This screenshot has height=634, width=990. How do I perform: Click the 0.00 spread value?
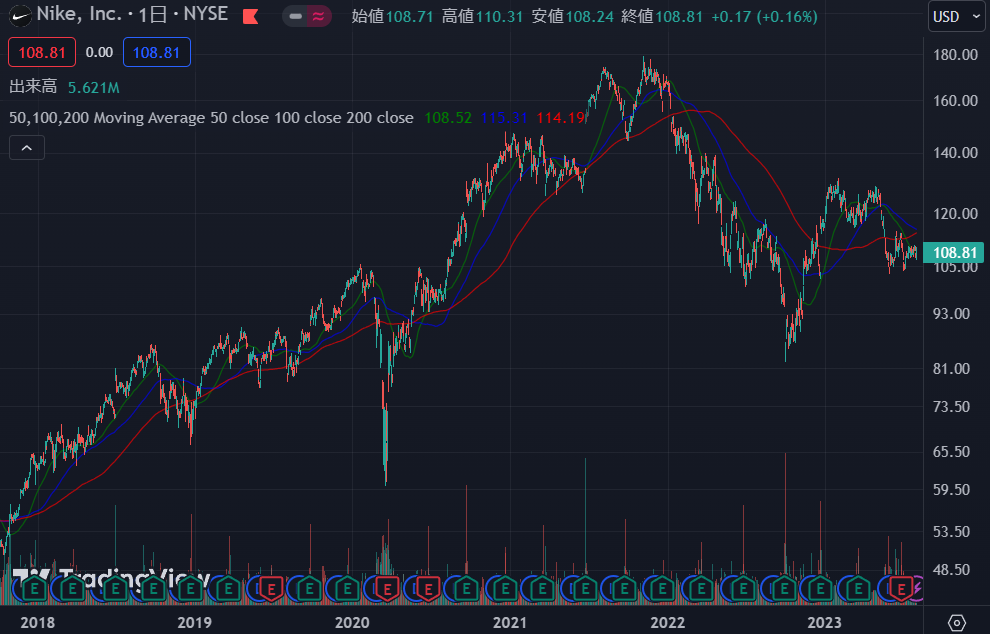pyautogui.click(x=99, y=52)
